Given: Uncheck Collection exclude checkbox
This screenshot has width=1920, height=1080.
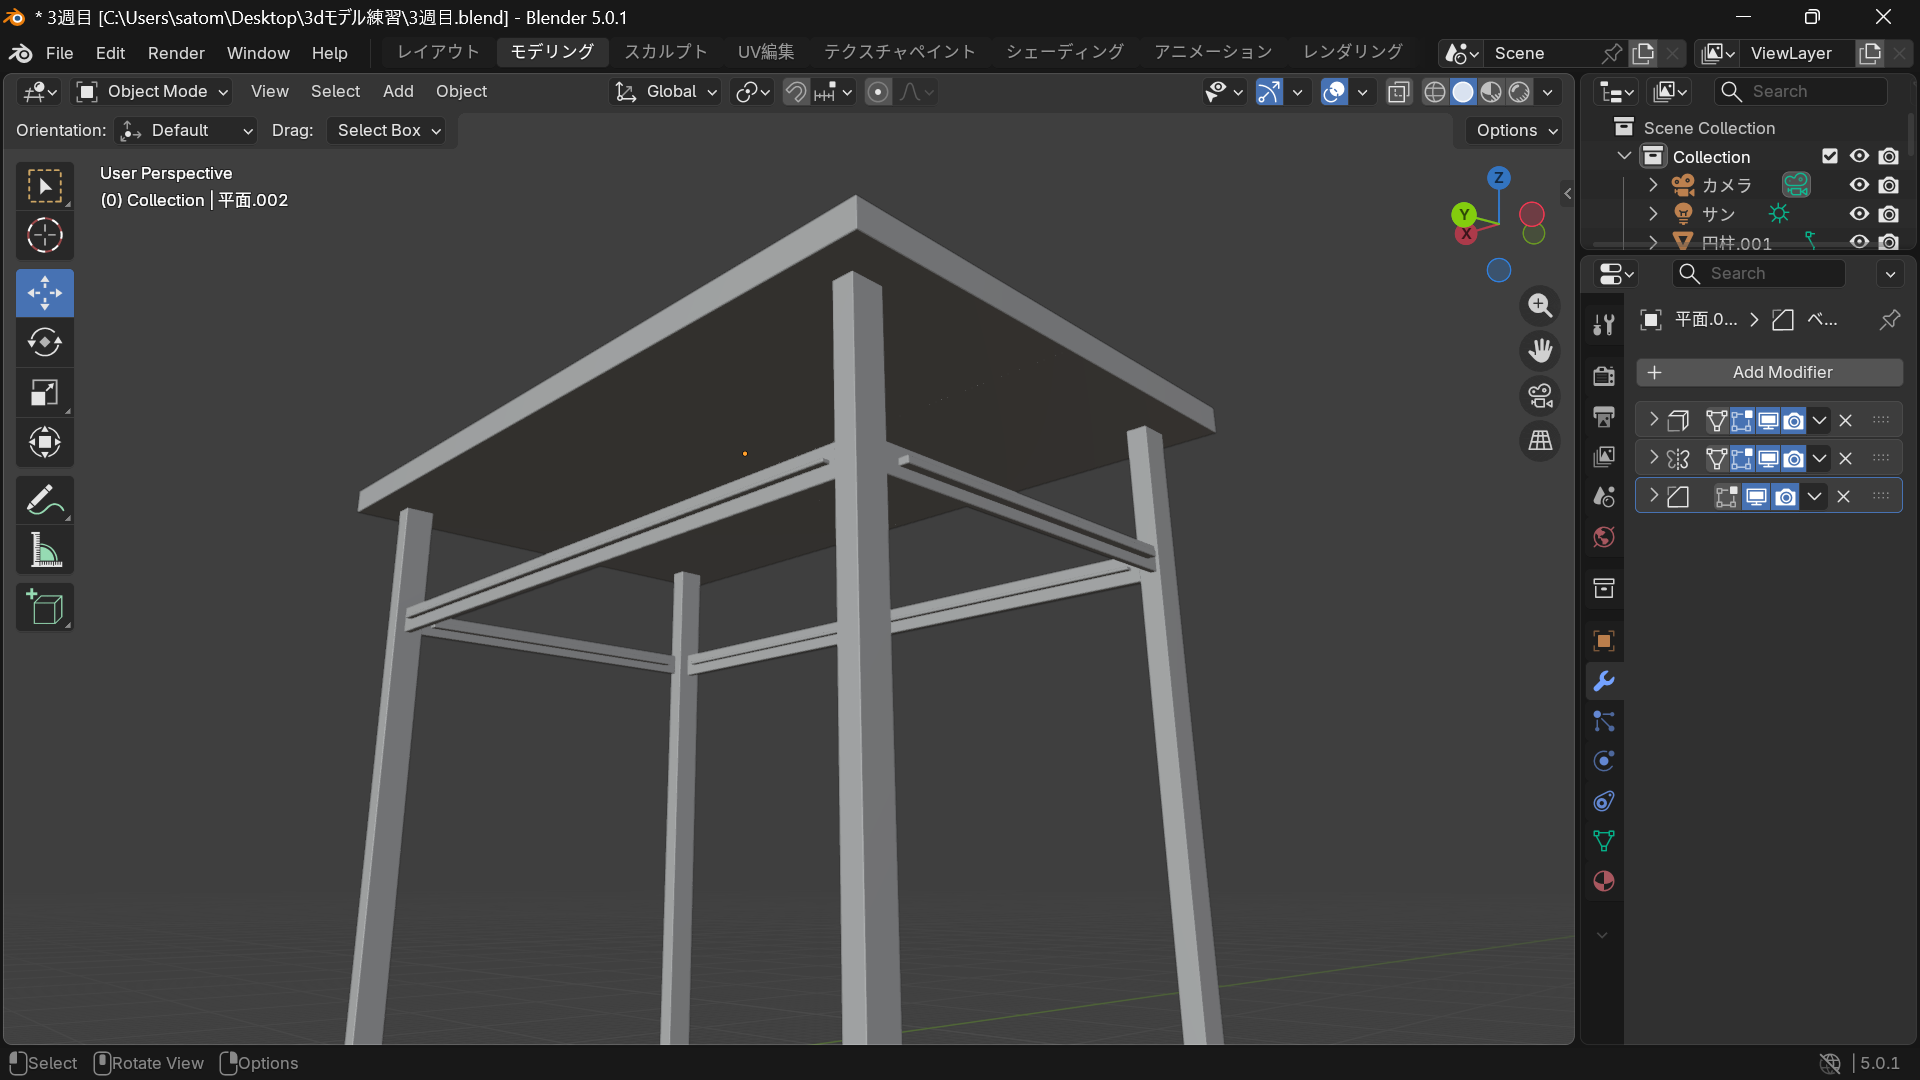Looking at the screenshot, I should (1830, 156).
